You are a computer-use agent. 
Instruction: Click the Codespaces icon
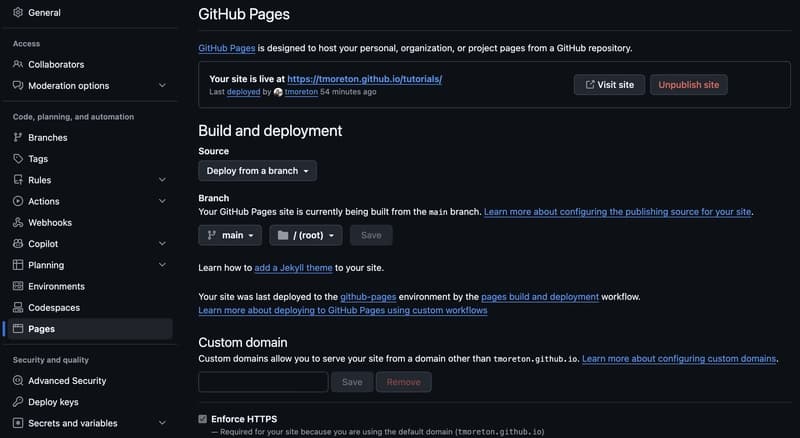click(x=18, y=307)
